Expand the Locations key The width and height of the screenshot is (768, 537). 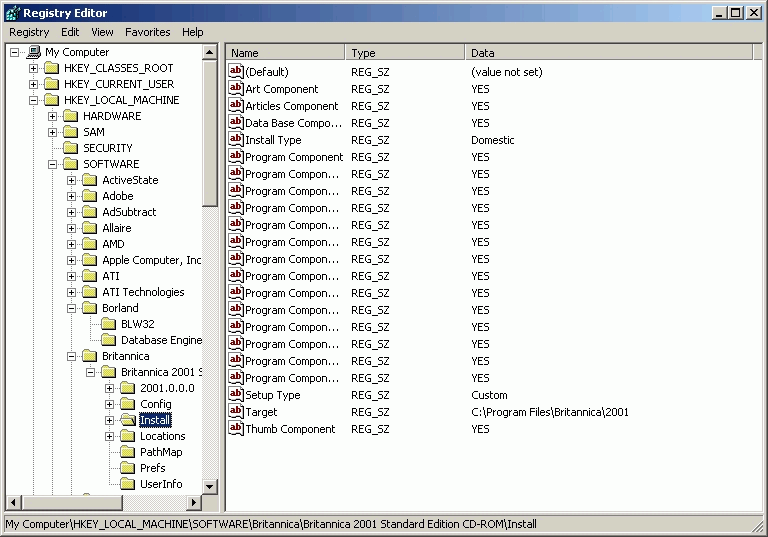pyautogui.click(x=110, y=436)
